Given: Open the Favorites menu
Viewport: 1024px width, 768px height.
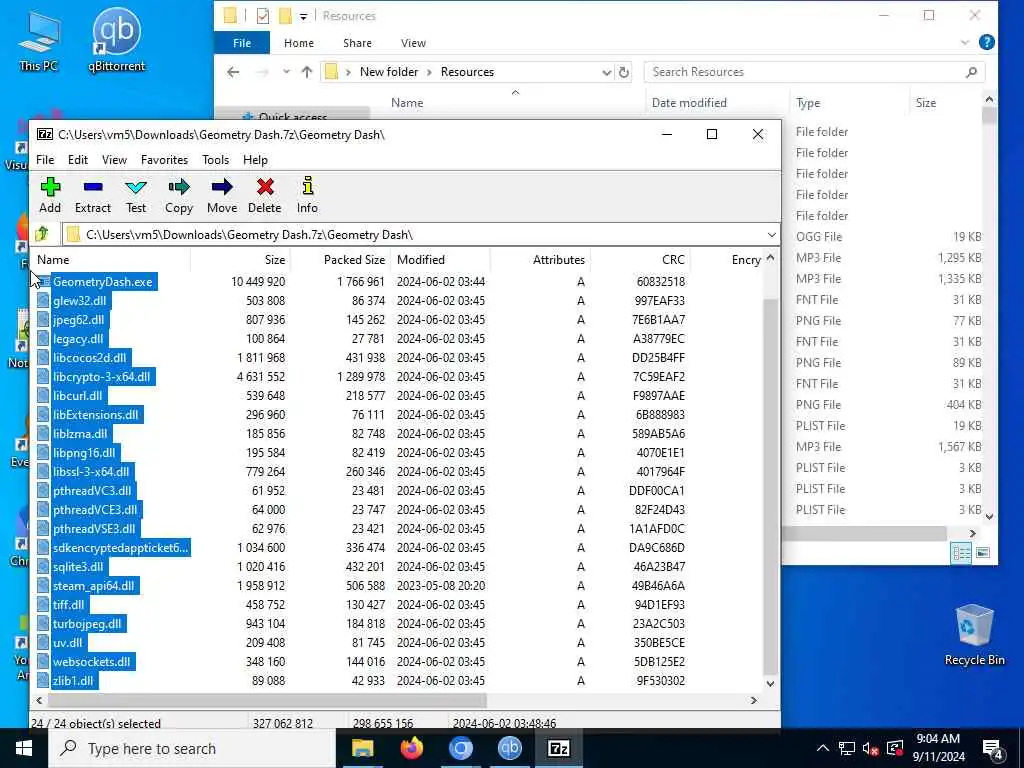Looking at the screenshot, I should click(164, 160).
